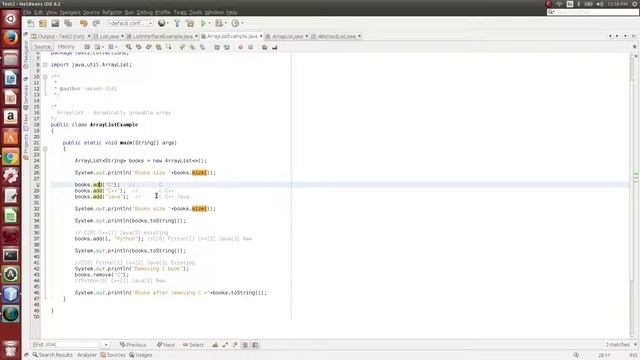Image resolution: width=640 pixels, height=360 pixels.
Task: Open the editor documents list dropdown arrow
Action: coord(625,36)
